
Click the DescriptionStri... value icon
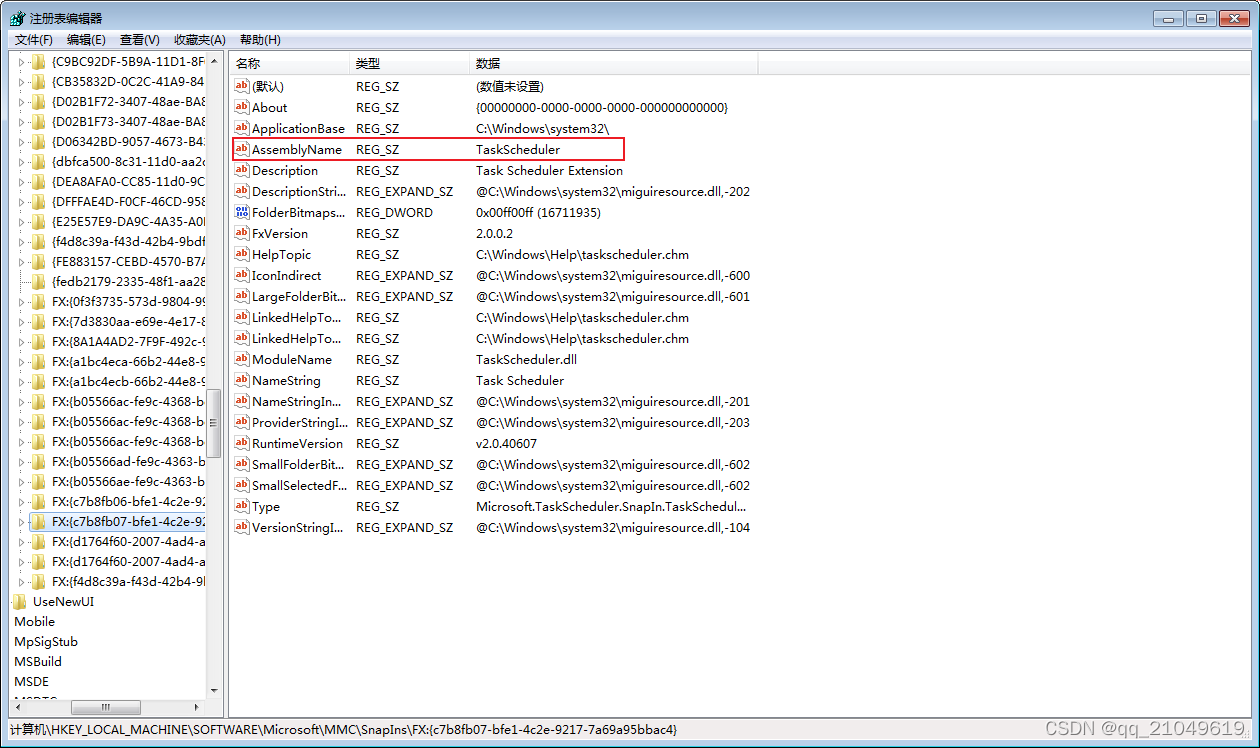click(x=241, y=191)
